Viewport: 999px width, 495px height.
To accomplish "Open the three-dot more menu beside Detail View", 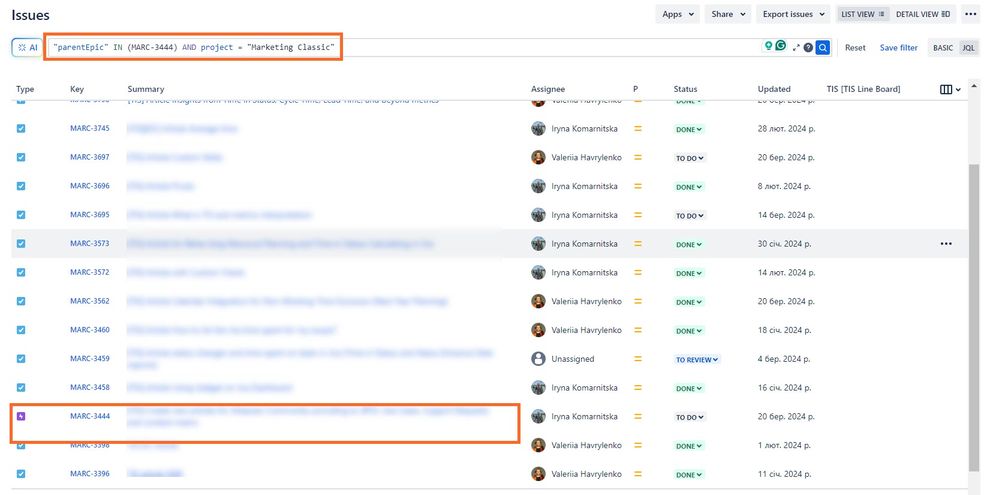I will click(970, 14).
